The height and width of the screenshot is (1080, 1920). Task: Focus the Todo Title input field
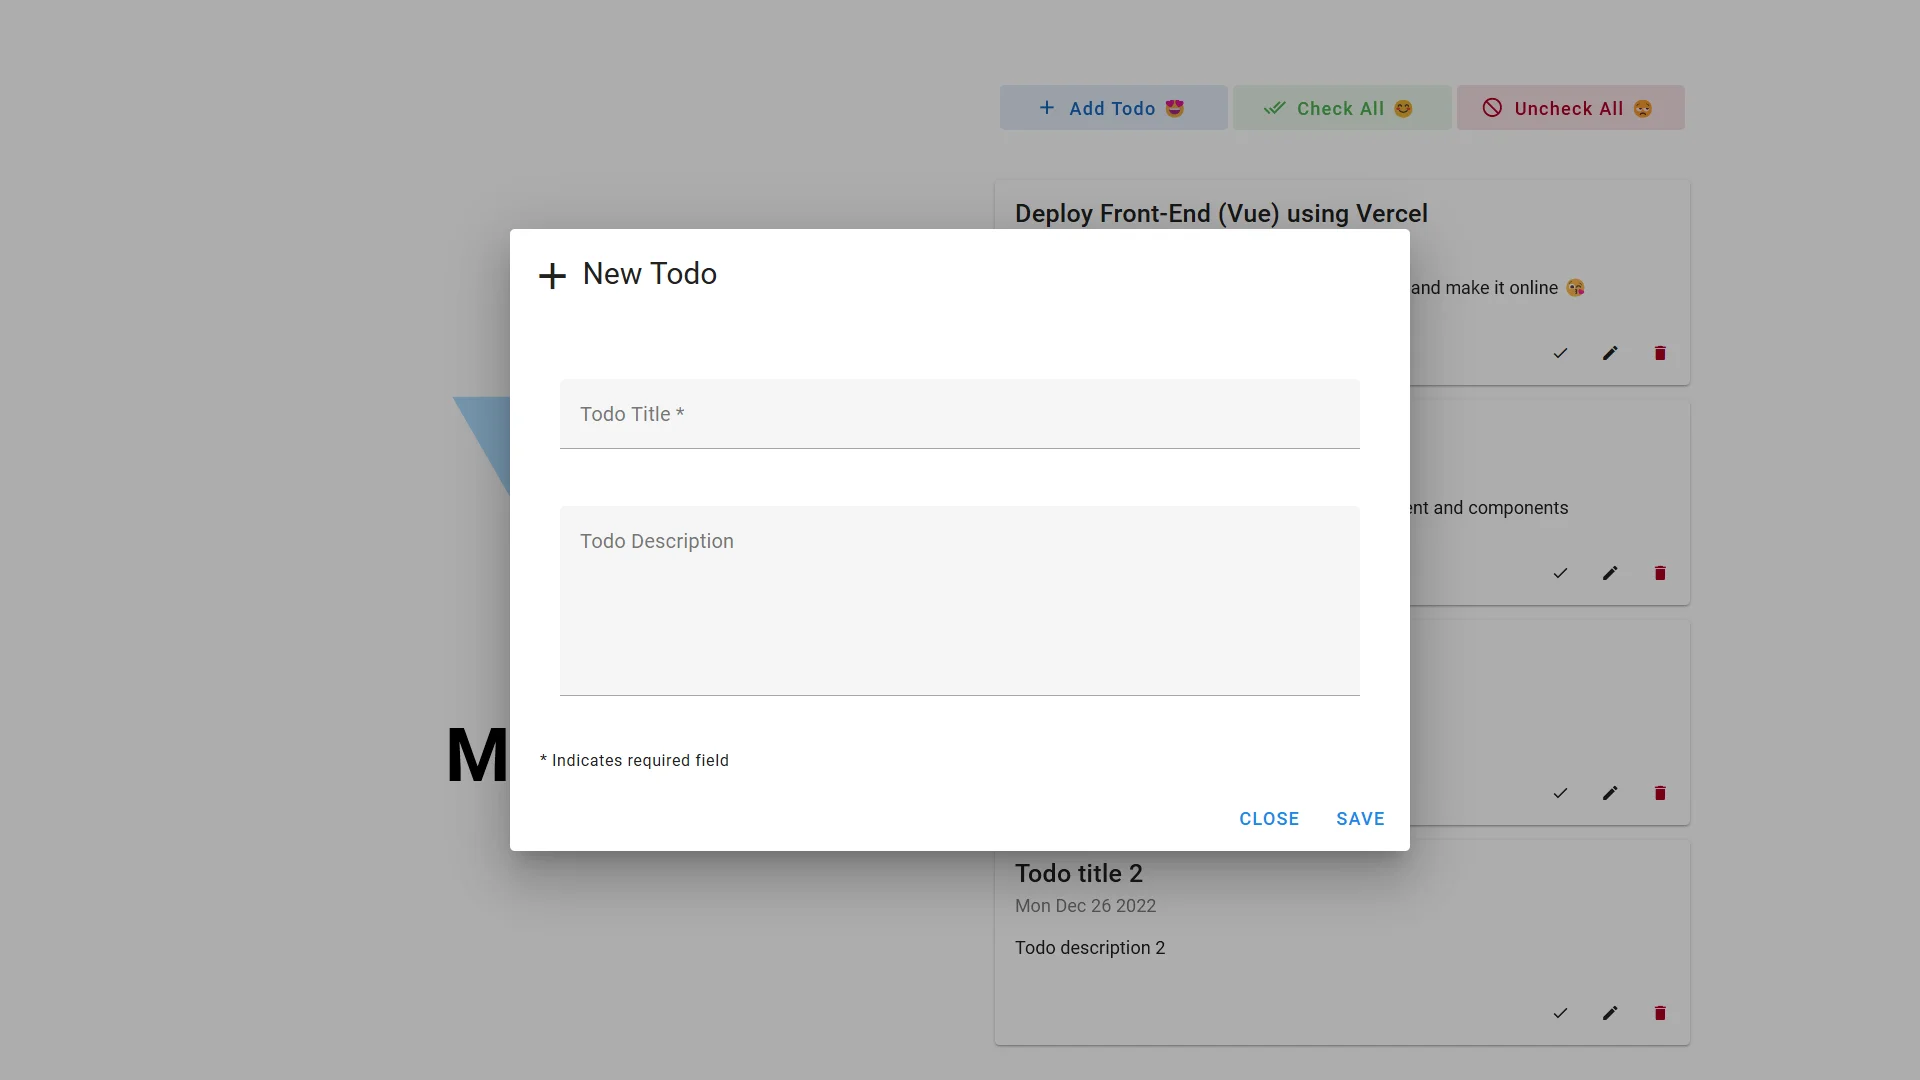[x=959, y=414]
